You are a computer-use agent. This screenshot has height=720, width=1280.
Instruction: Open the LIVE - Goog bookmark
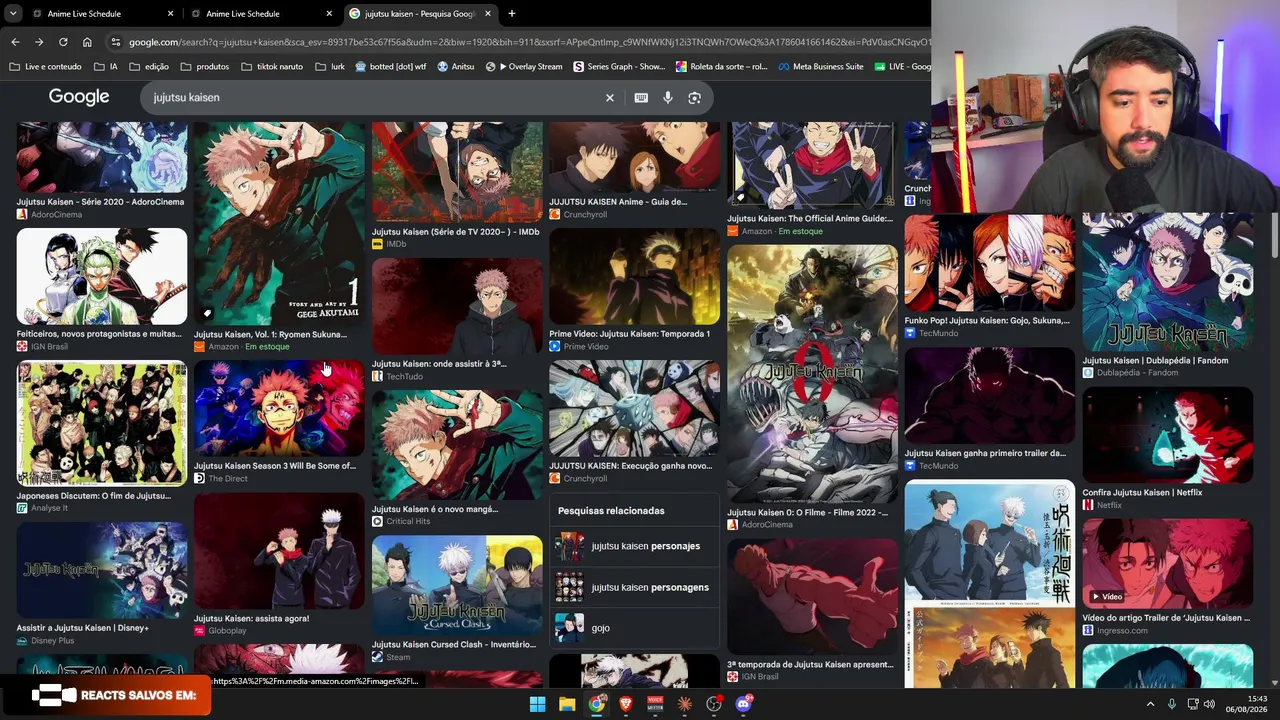pos(902,67)
